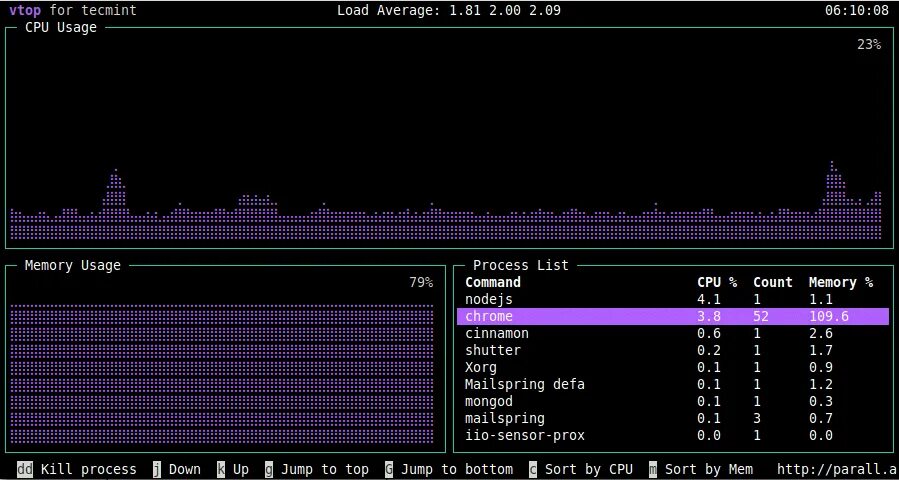Viewport: 899px width, 480px height.
Task: Click the Load Average values text
Action: [448, 10]
